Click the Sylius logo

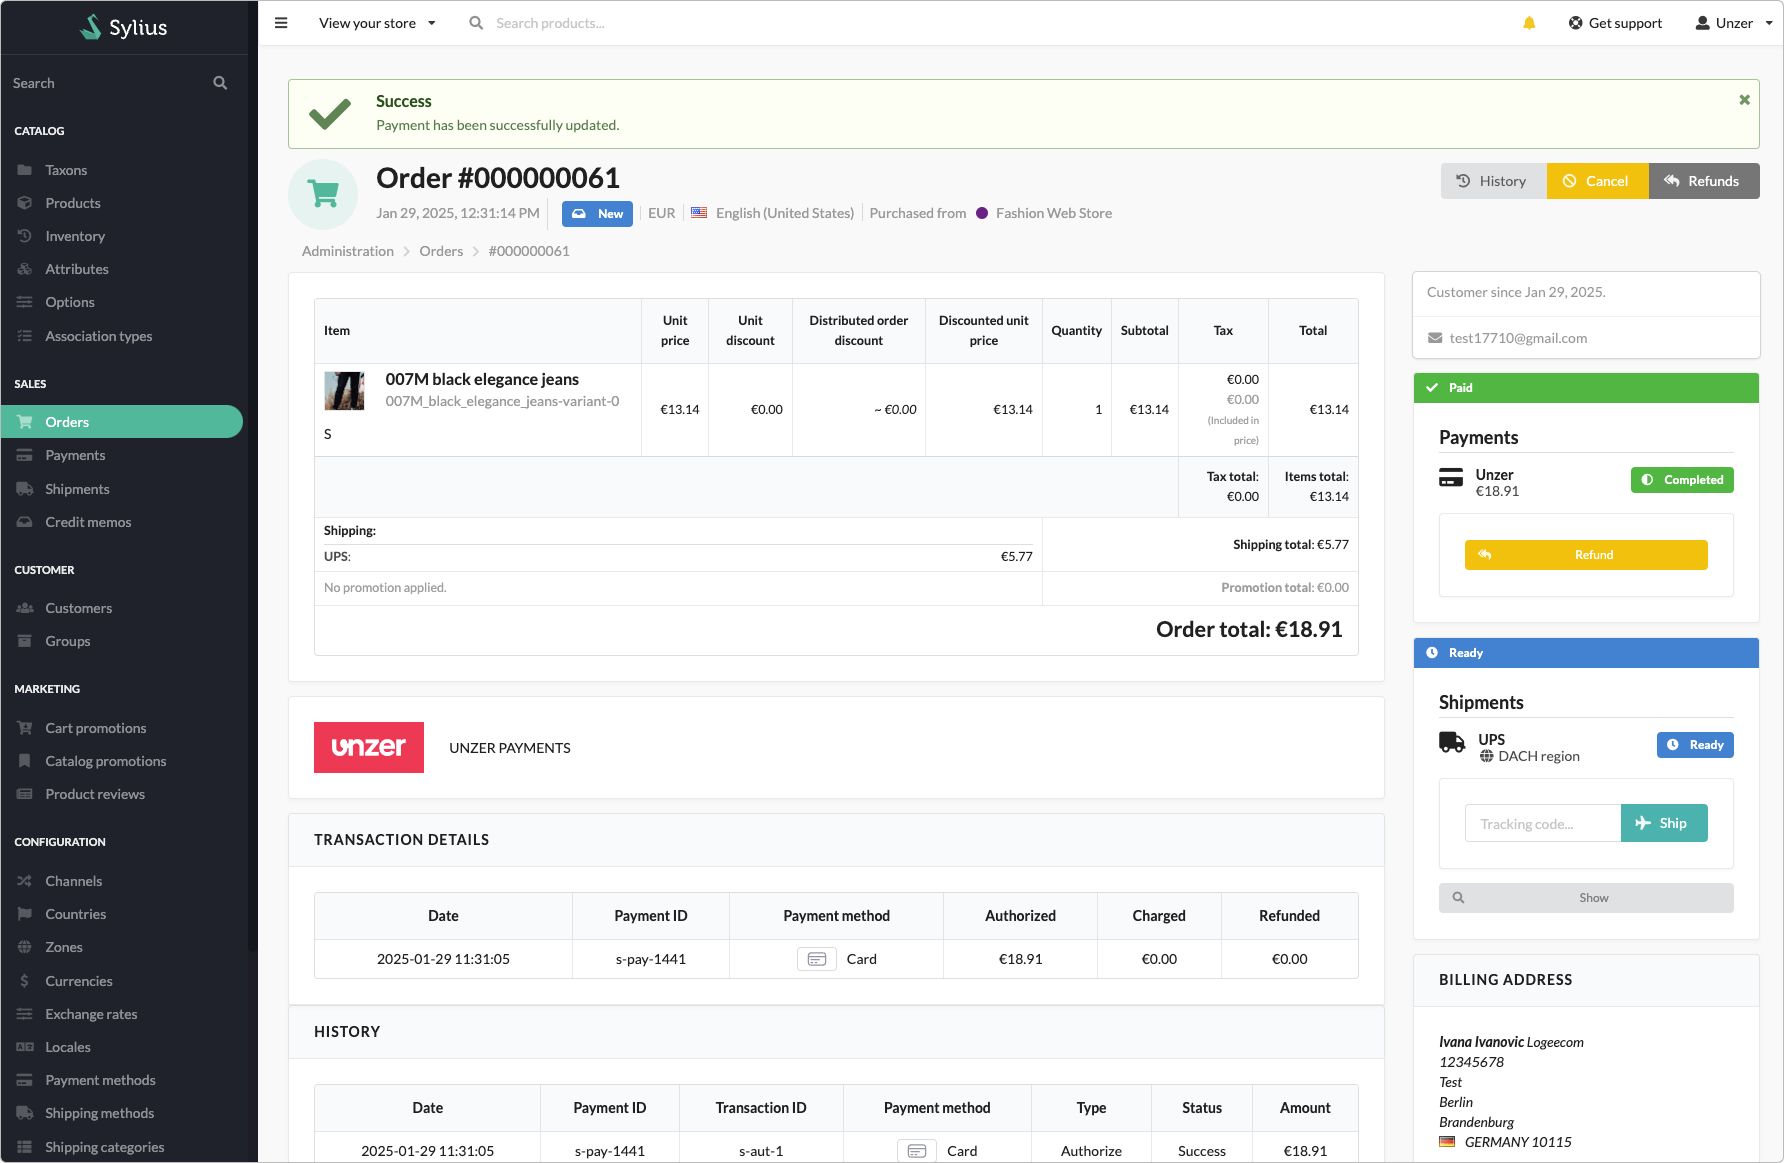[x=124, y=27]
